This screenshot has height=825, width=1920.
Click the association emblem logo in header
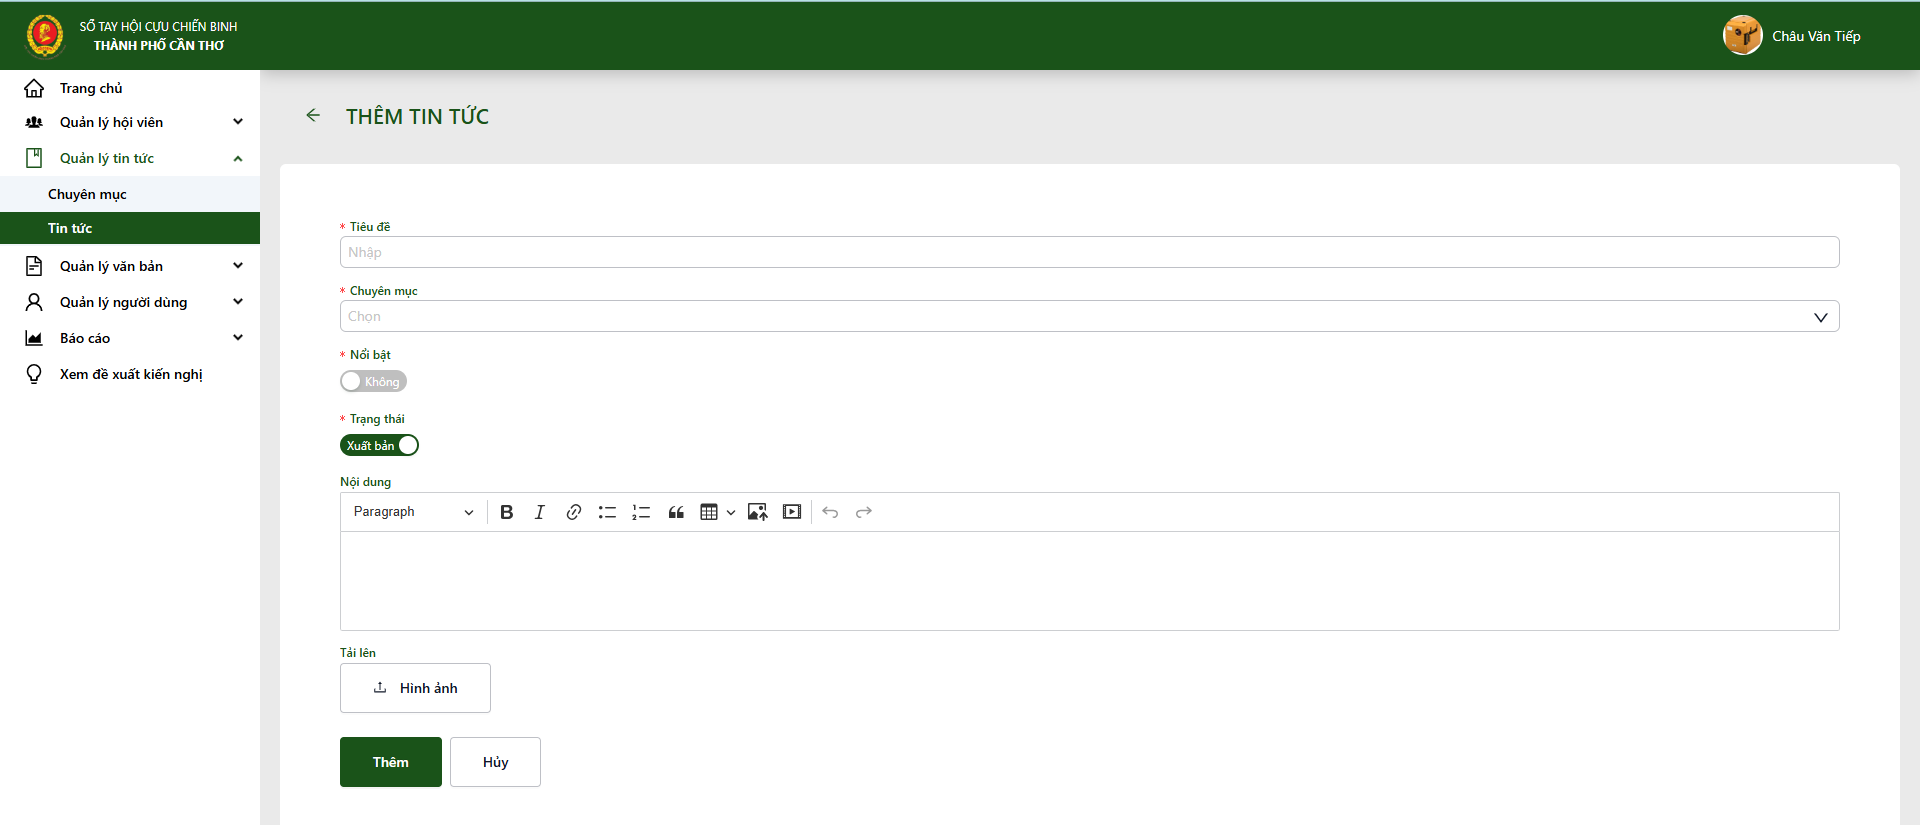tap(45, 36)
